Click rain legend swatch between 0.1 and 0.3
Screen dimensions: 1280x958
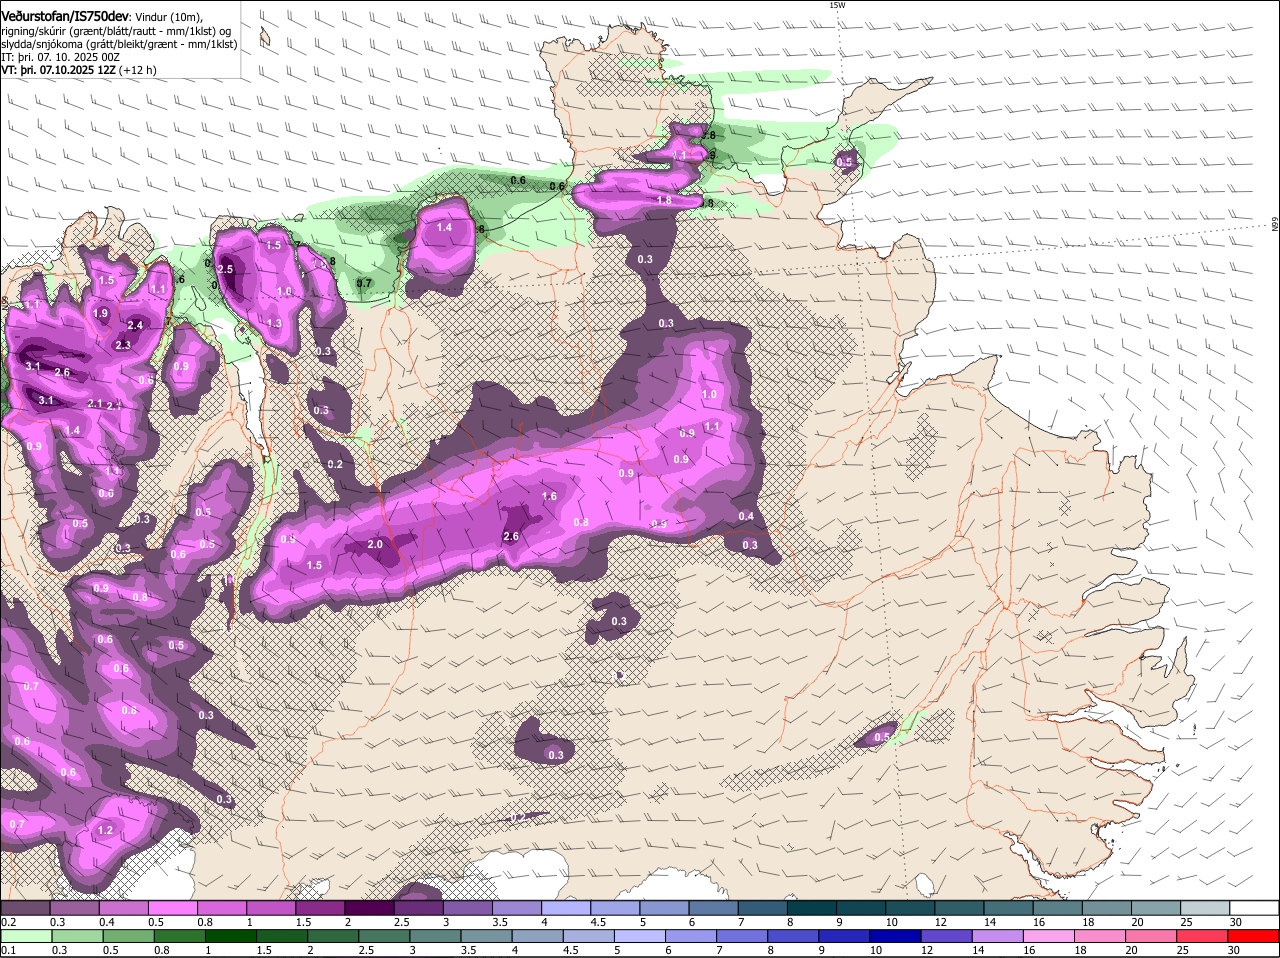coord(27,937)
